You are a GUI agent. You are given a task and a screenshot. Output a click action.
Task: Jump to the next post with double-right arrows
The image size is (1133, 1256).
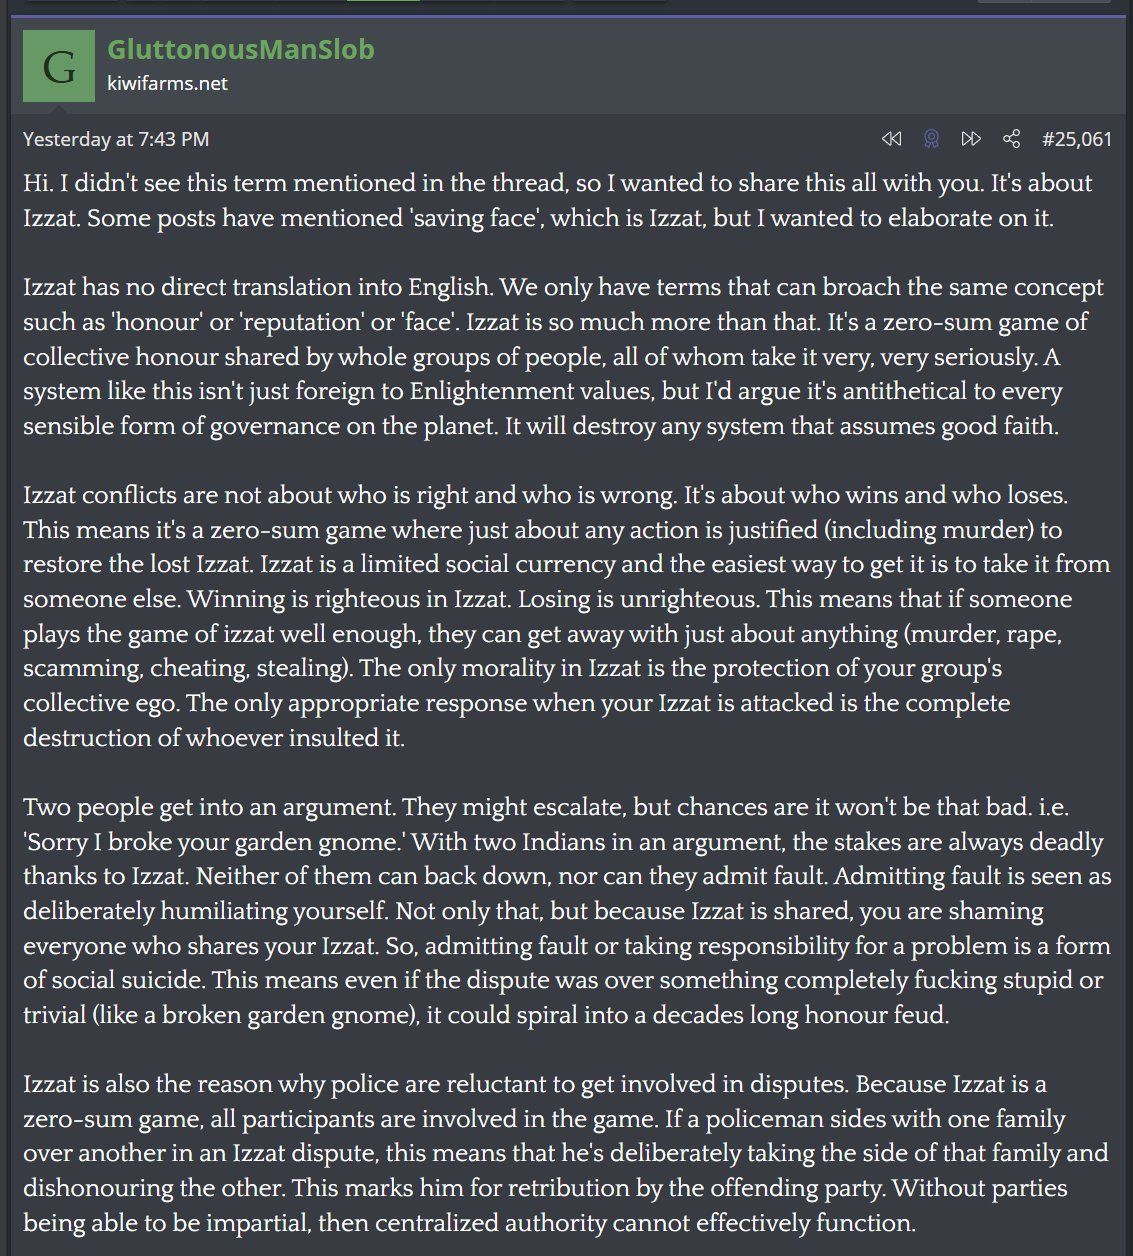[x=970, y=139]
